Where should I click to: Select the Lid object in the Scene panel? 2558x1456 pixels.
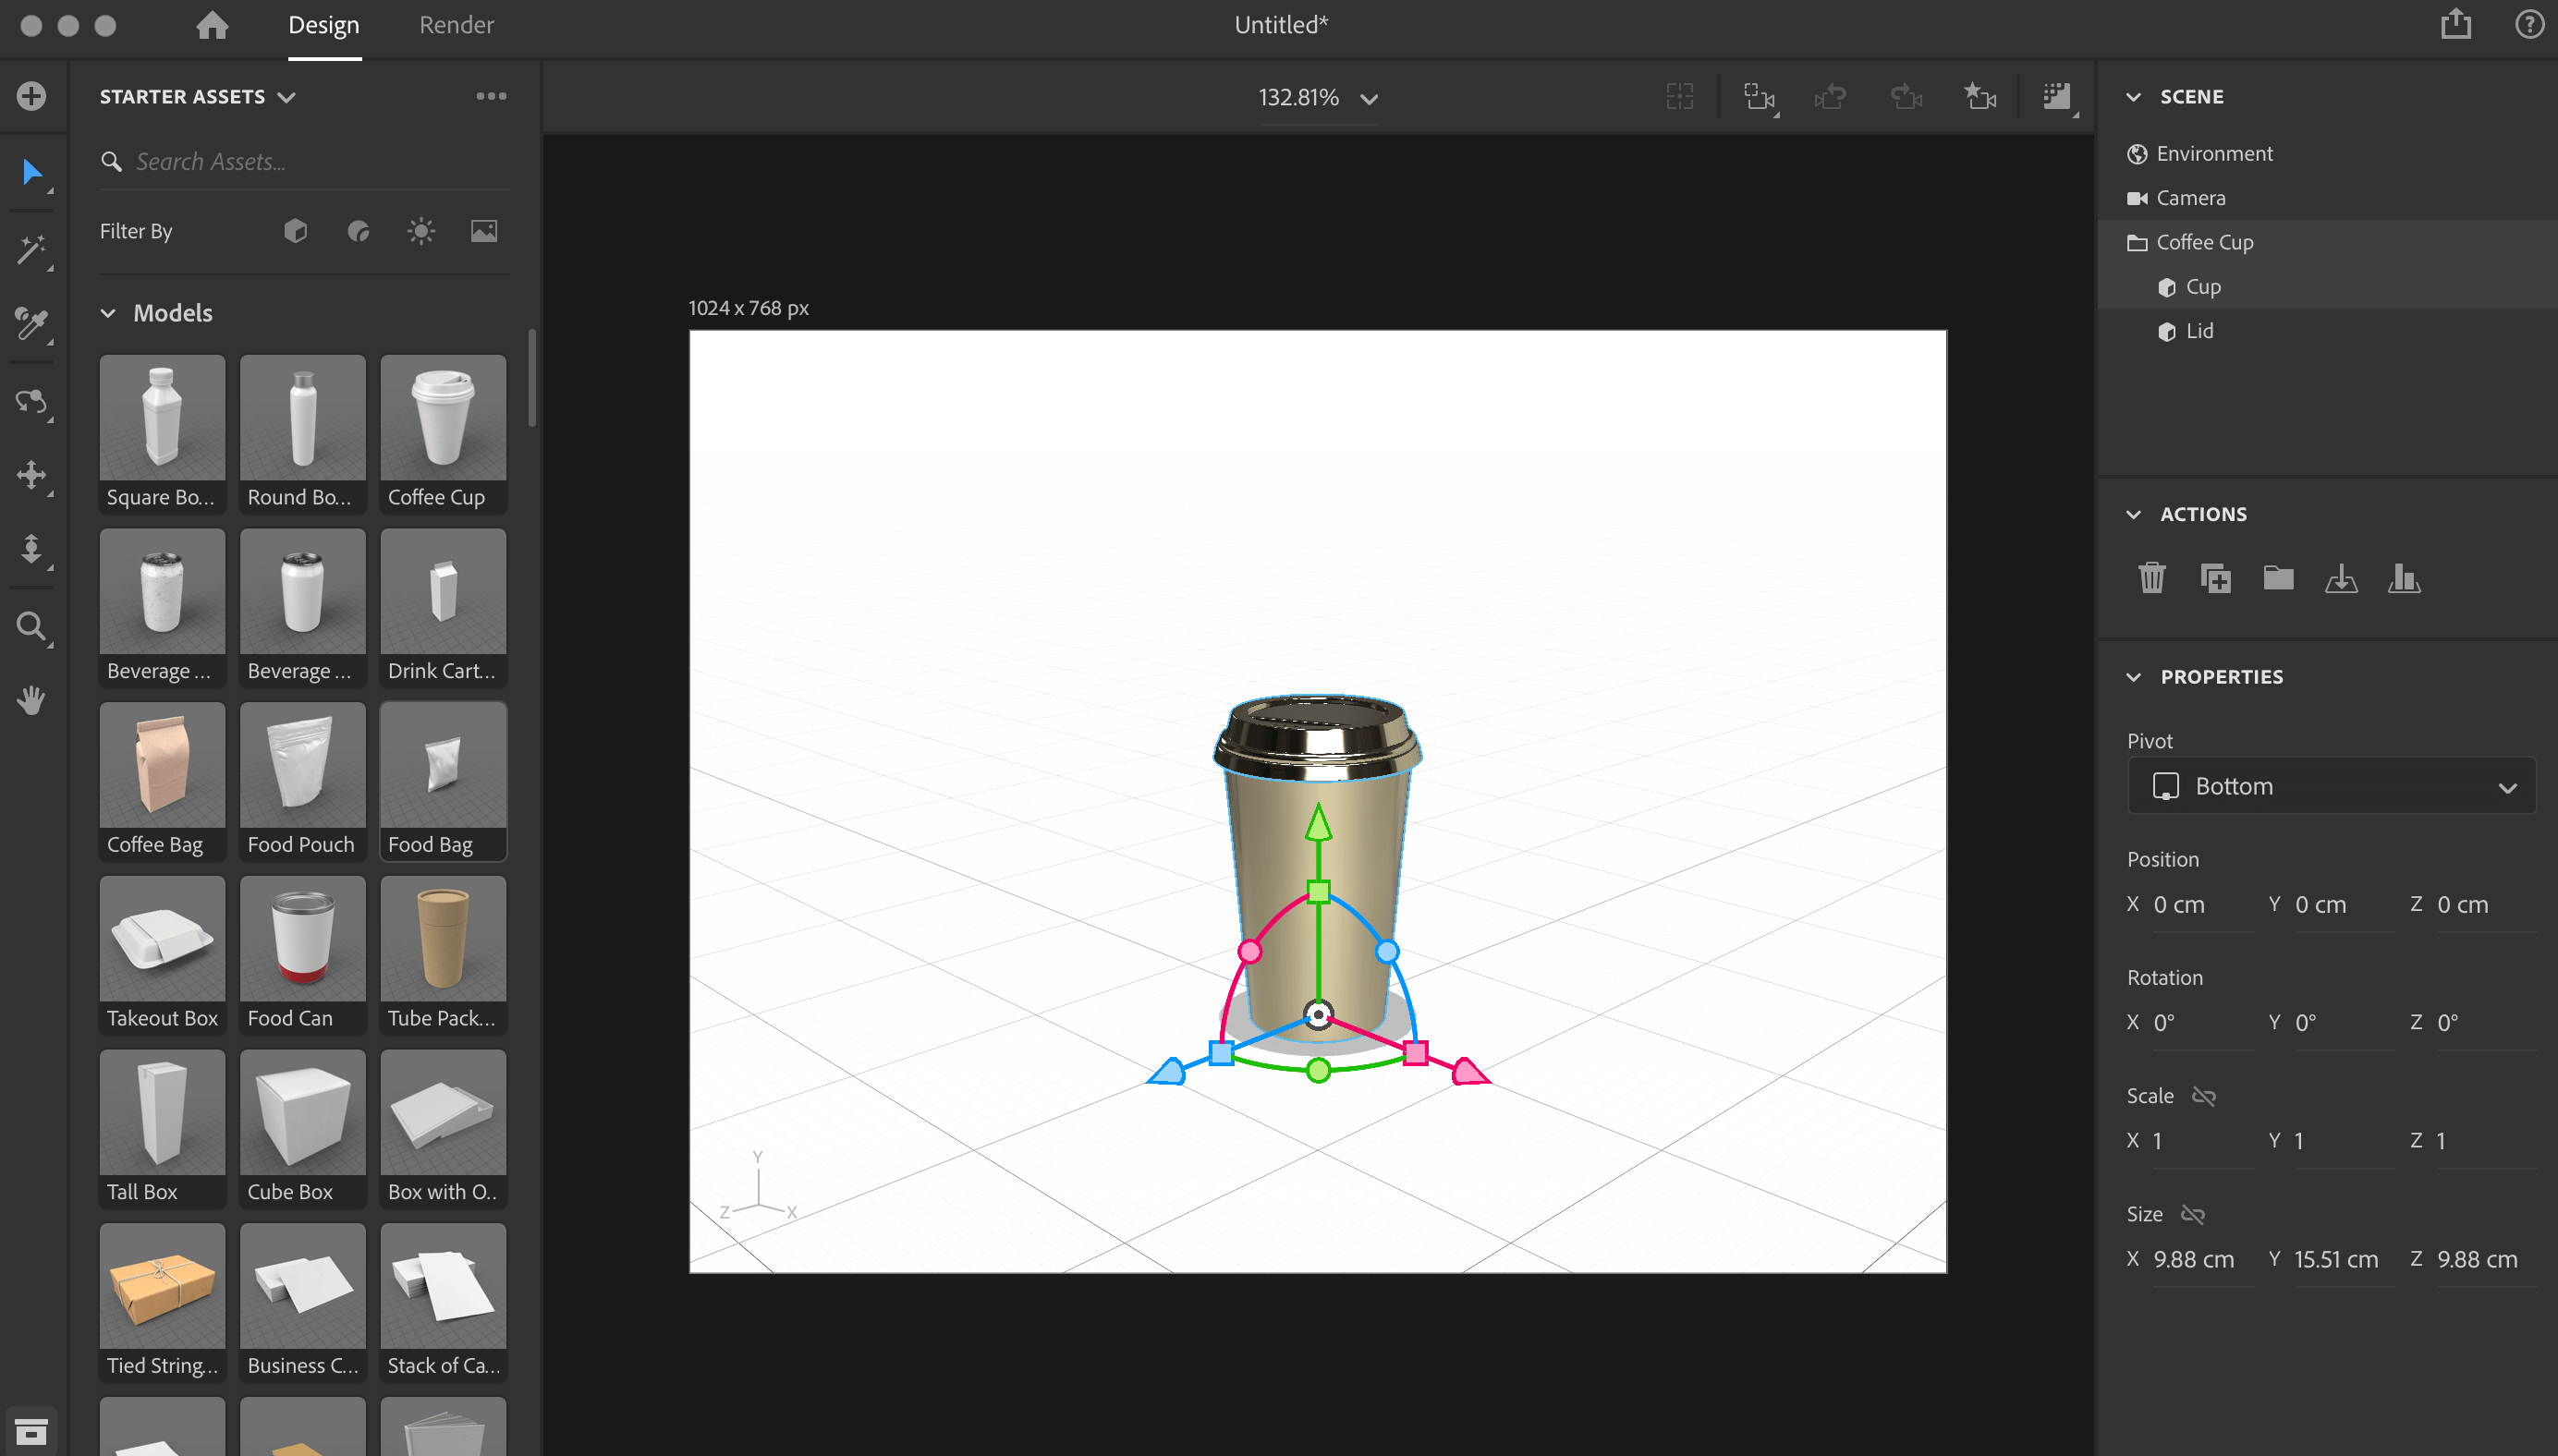click(2199, 331)
